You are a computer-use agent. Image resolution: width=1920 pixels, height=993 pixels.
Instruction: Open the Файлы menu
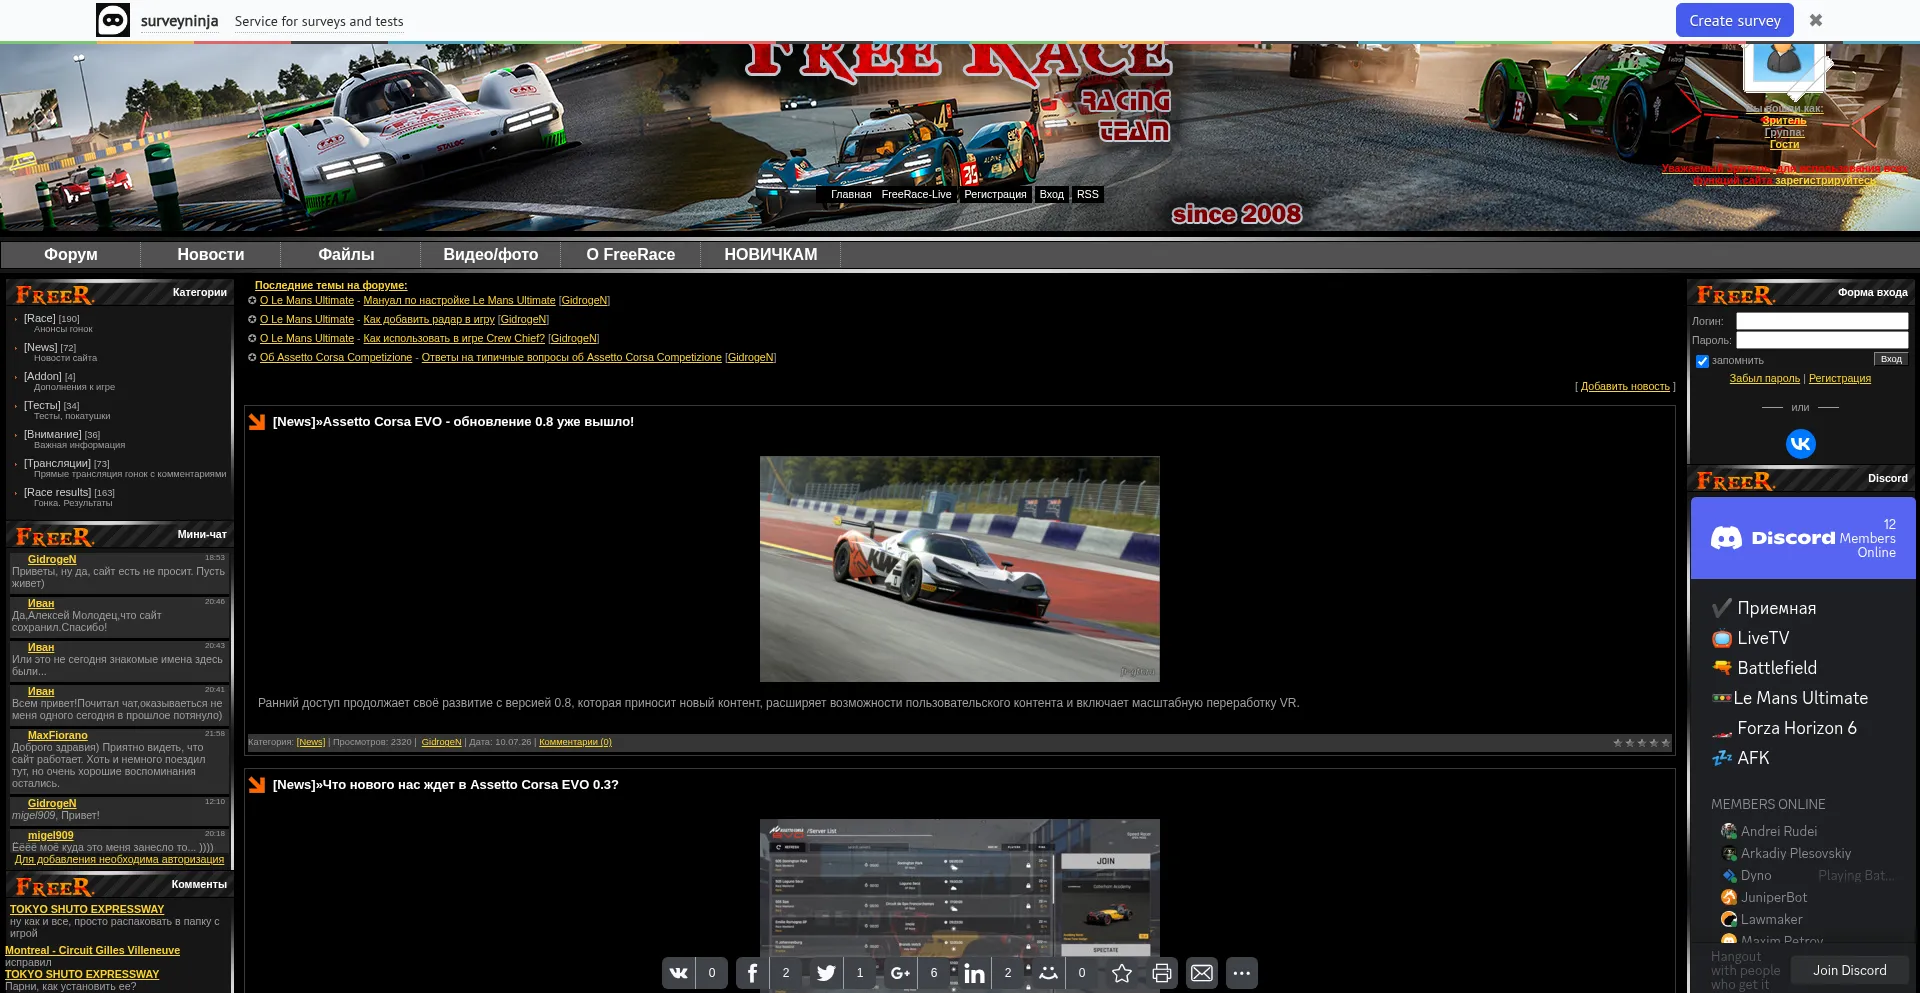[x=346, y=255]
